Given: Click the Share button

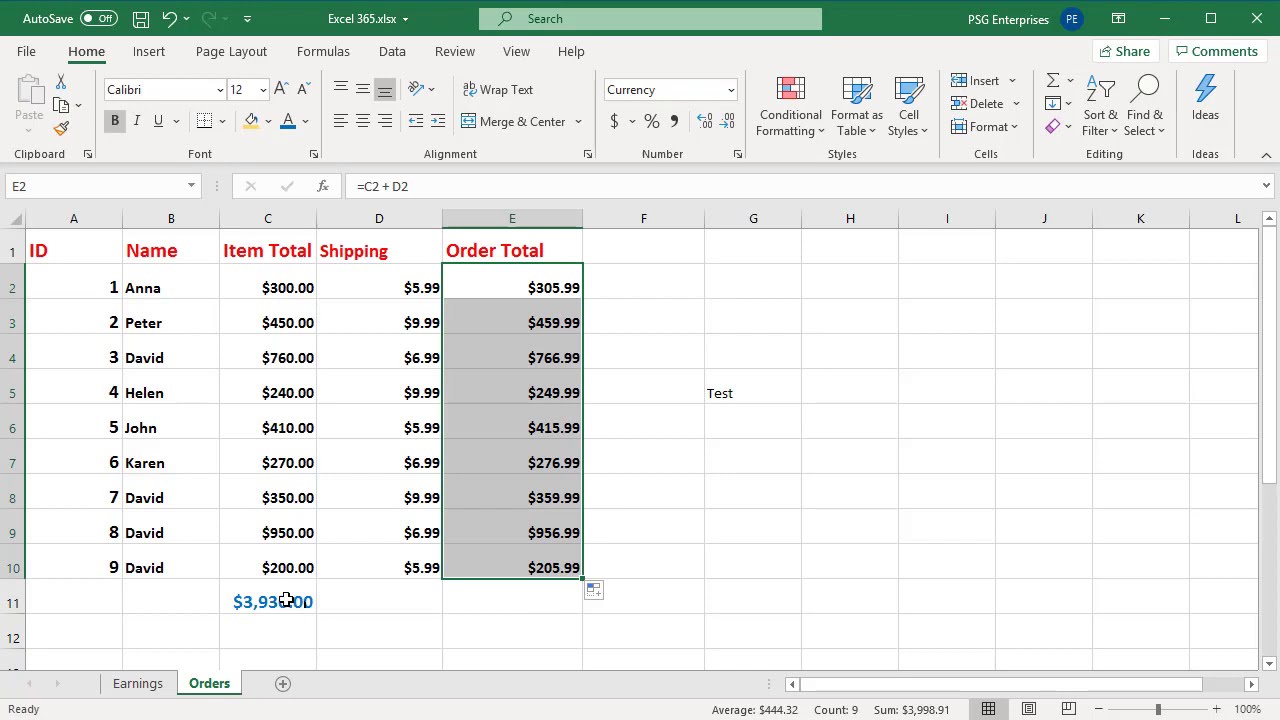Looking at the screenshot, I should [1125, 51].
